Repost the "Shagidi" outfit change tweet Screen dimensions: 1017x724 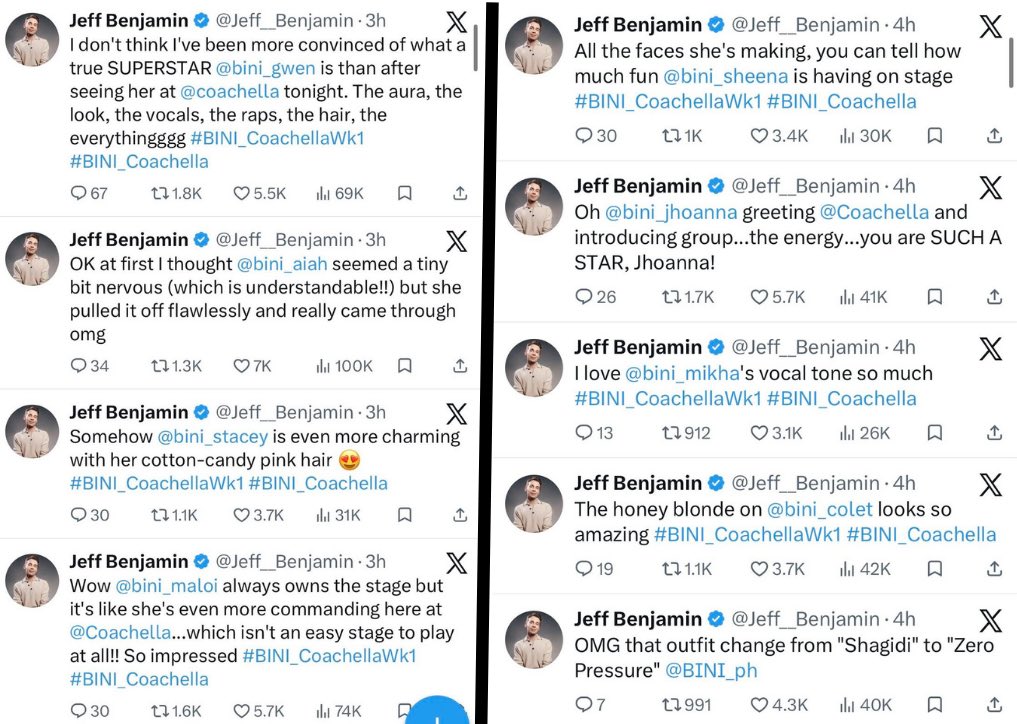(x=671, y=705)
